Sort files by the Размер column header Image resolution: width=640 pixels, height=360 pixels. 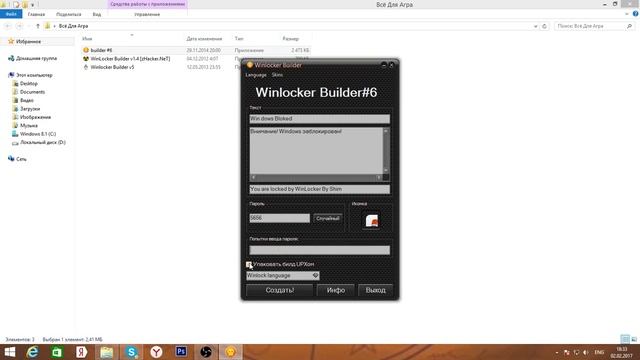pos(291,39)
